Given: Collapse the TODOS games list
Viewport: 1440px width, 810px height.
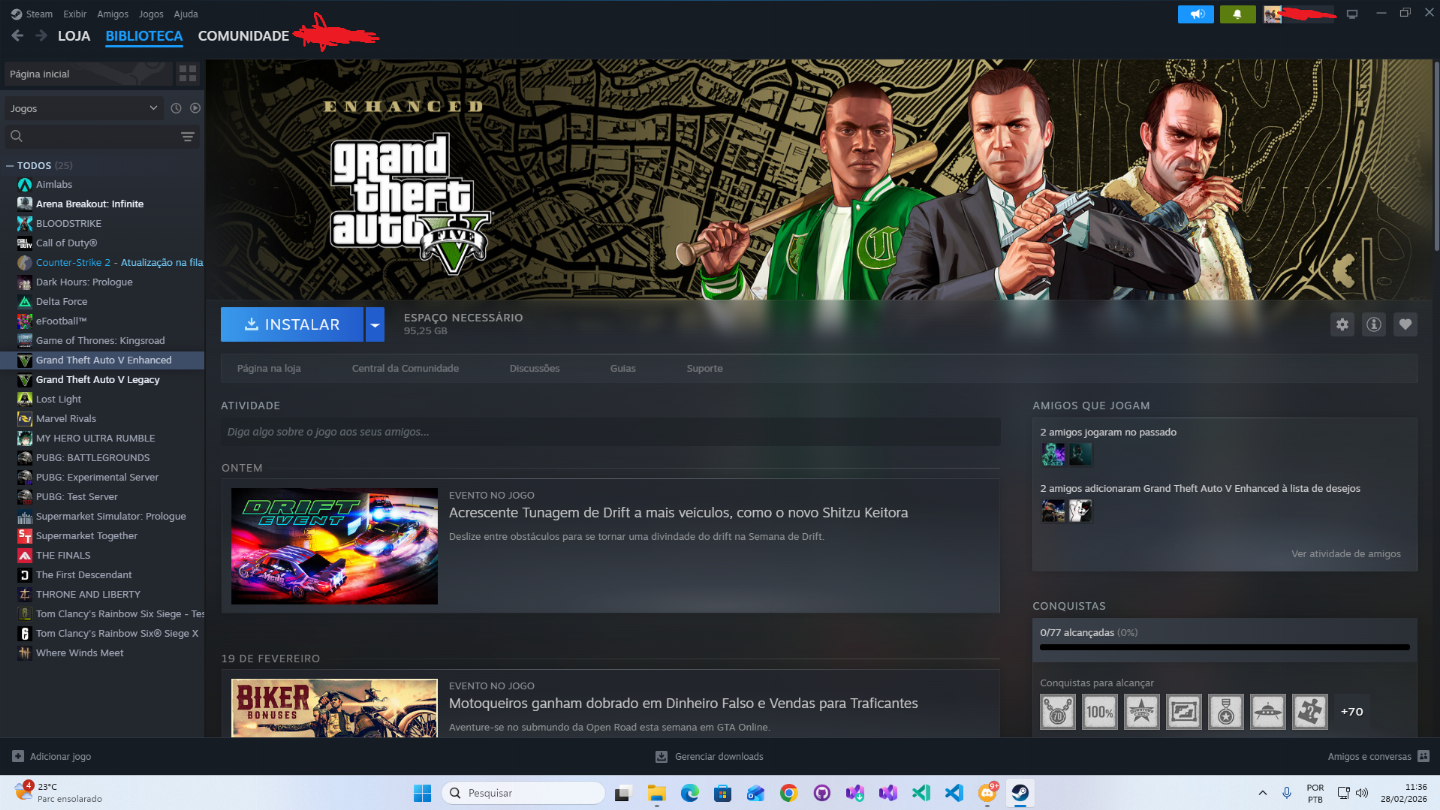Looking at the screenshot, I should (x=10, y=165).
